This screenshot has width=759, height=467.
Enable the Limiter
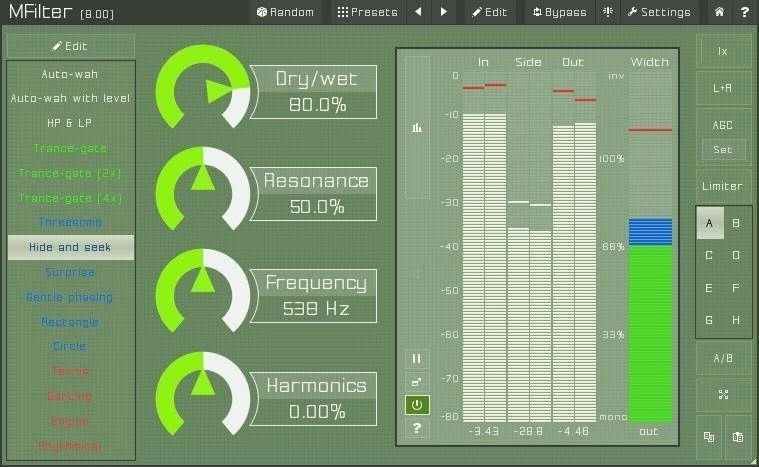click(x=722, y=186)
